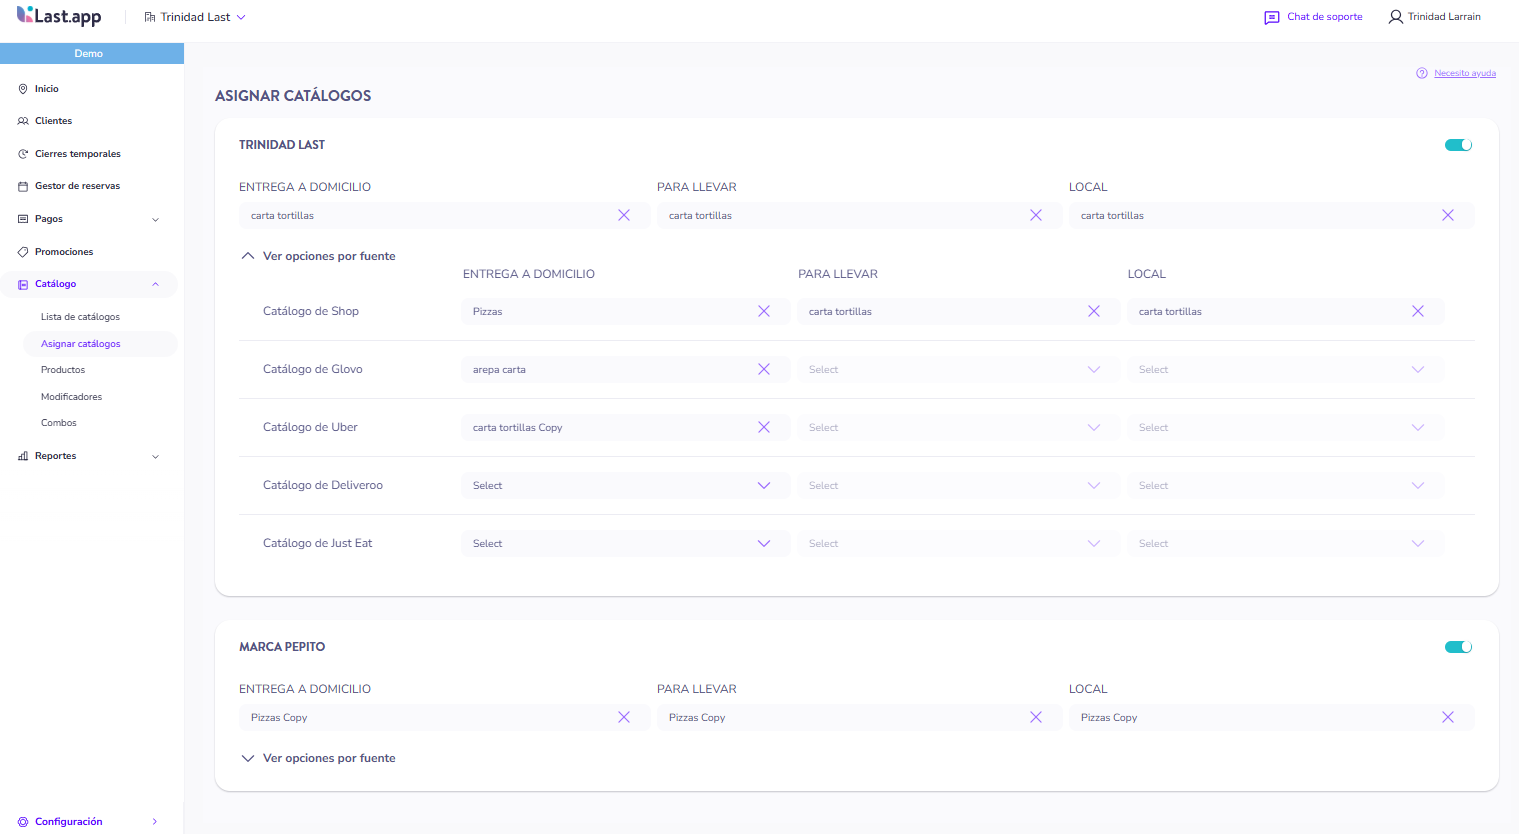Go to Productos section

click(x=63, y=370)
